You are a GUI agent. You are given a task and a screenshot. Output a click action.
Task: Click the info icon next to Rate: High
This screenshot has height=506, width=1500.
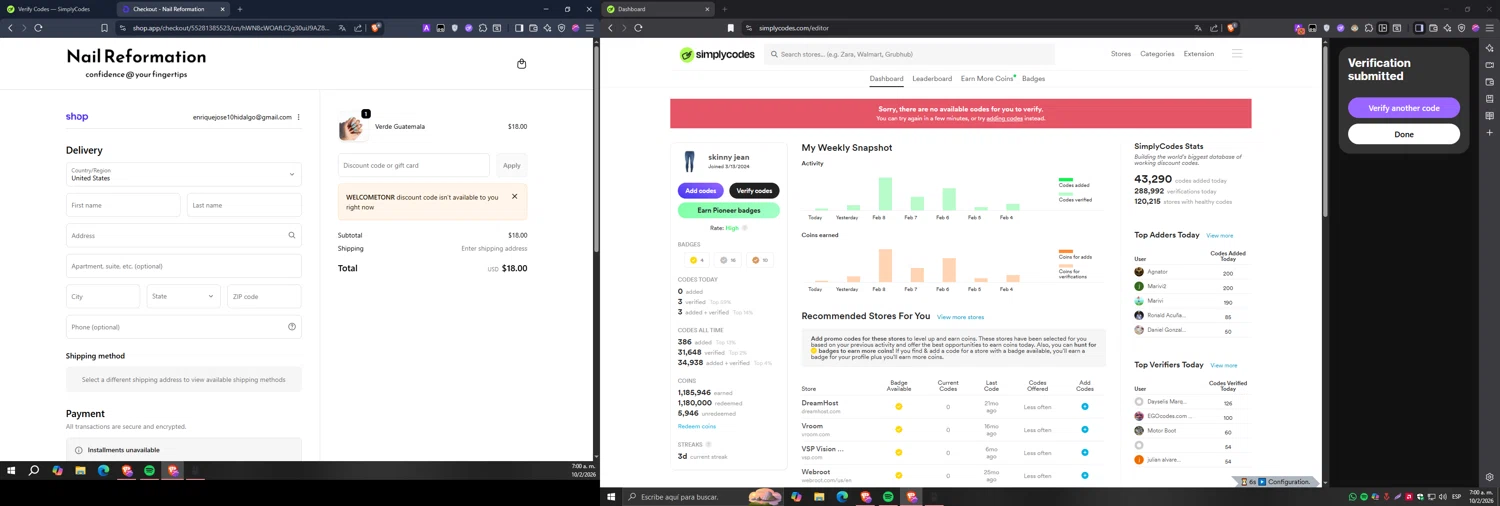(x=745, y=228)
